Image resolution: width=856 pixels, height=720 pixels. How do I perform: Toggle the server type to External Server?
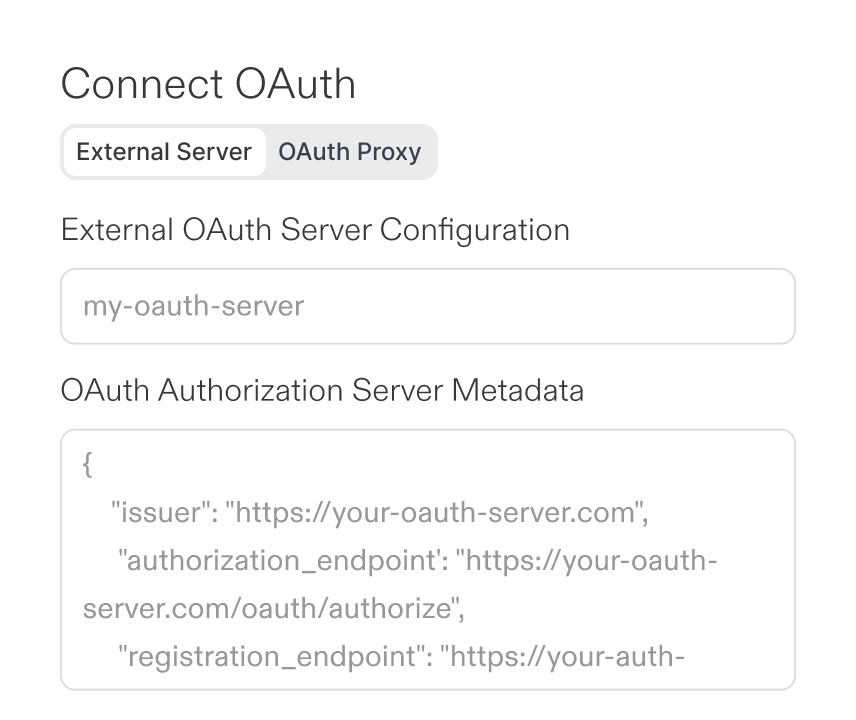163,151
